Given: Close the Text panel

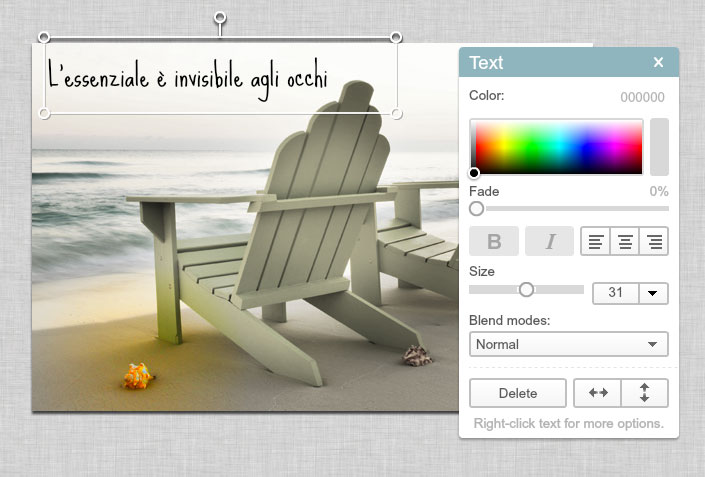Looking at the screenshot, I should click(658, 63).
